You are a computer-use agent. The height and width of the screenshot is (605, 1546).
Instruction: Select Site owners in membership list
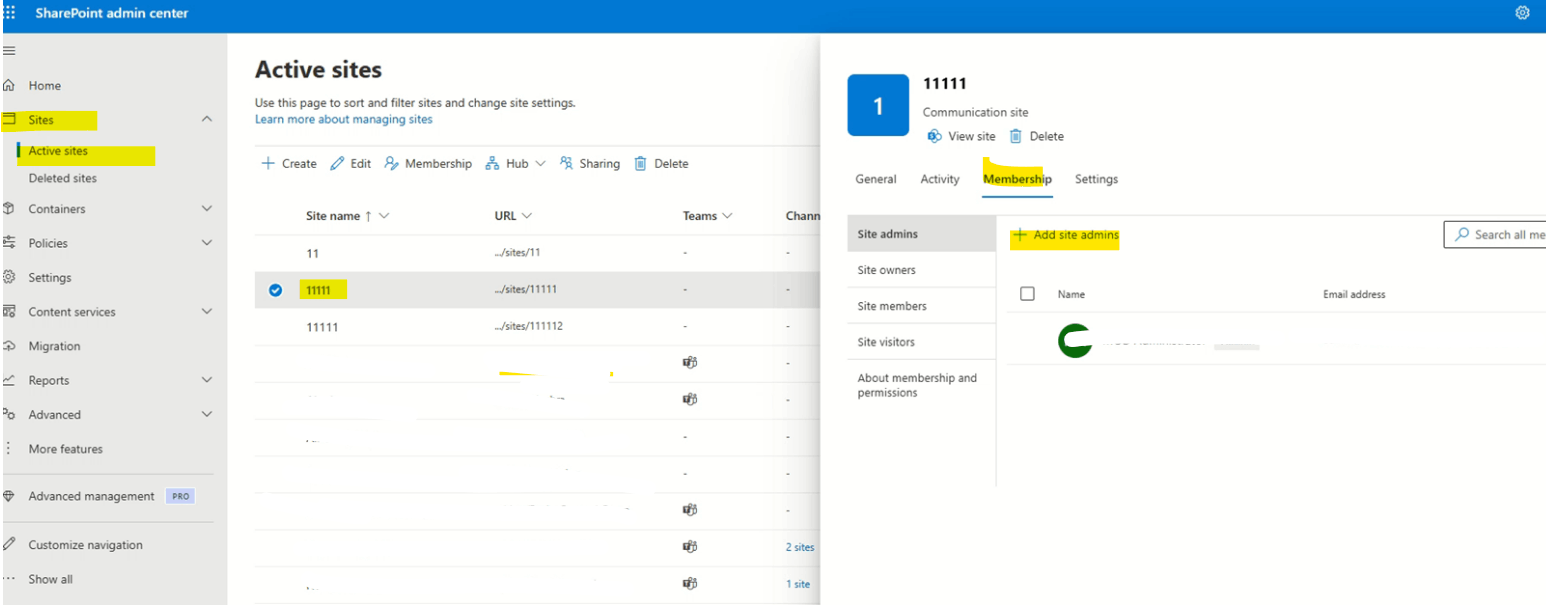point(921,270)
